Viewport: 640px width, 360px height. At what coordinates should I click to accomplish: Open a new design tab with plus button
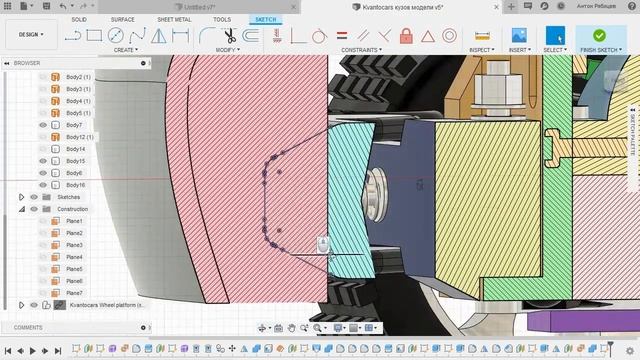coord(511,6)
